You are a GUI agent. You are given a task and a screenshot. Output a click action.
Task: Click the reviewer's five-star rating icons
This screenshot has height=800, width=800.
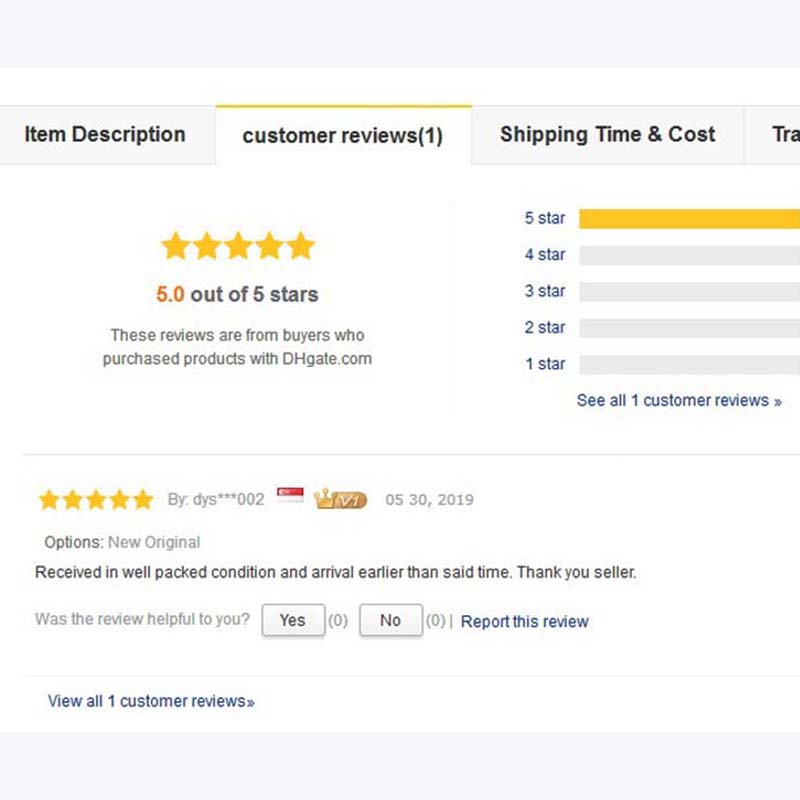(x=96, y=500)
